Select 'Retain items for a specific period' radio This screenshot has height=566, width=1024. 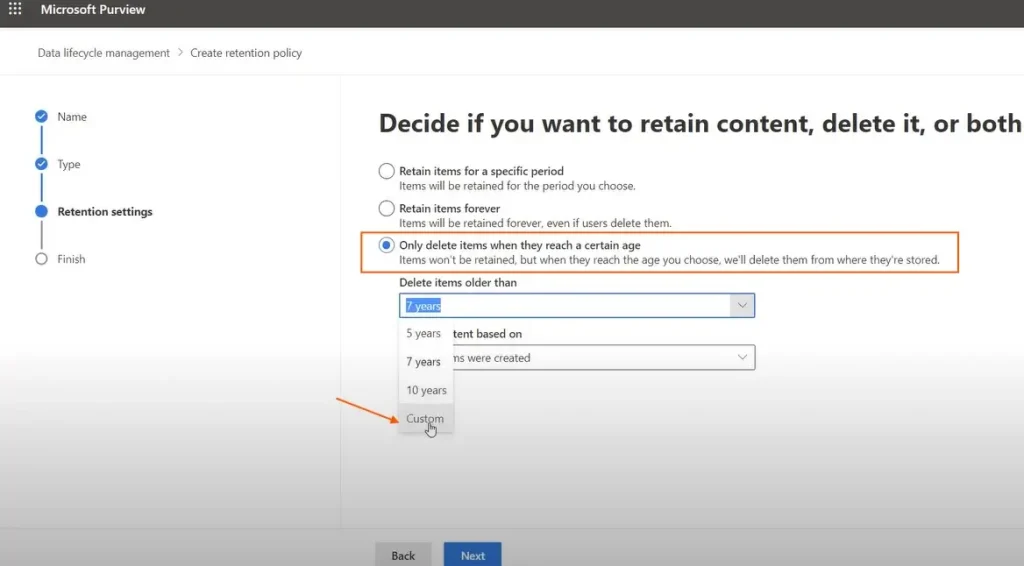pos(387,171)
